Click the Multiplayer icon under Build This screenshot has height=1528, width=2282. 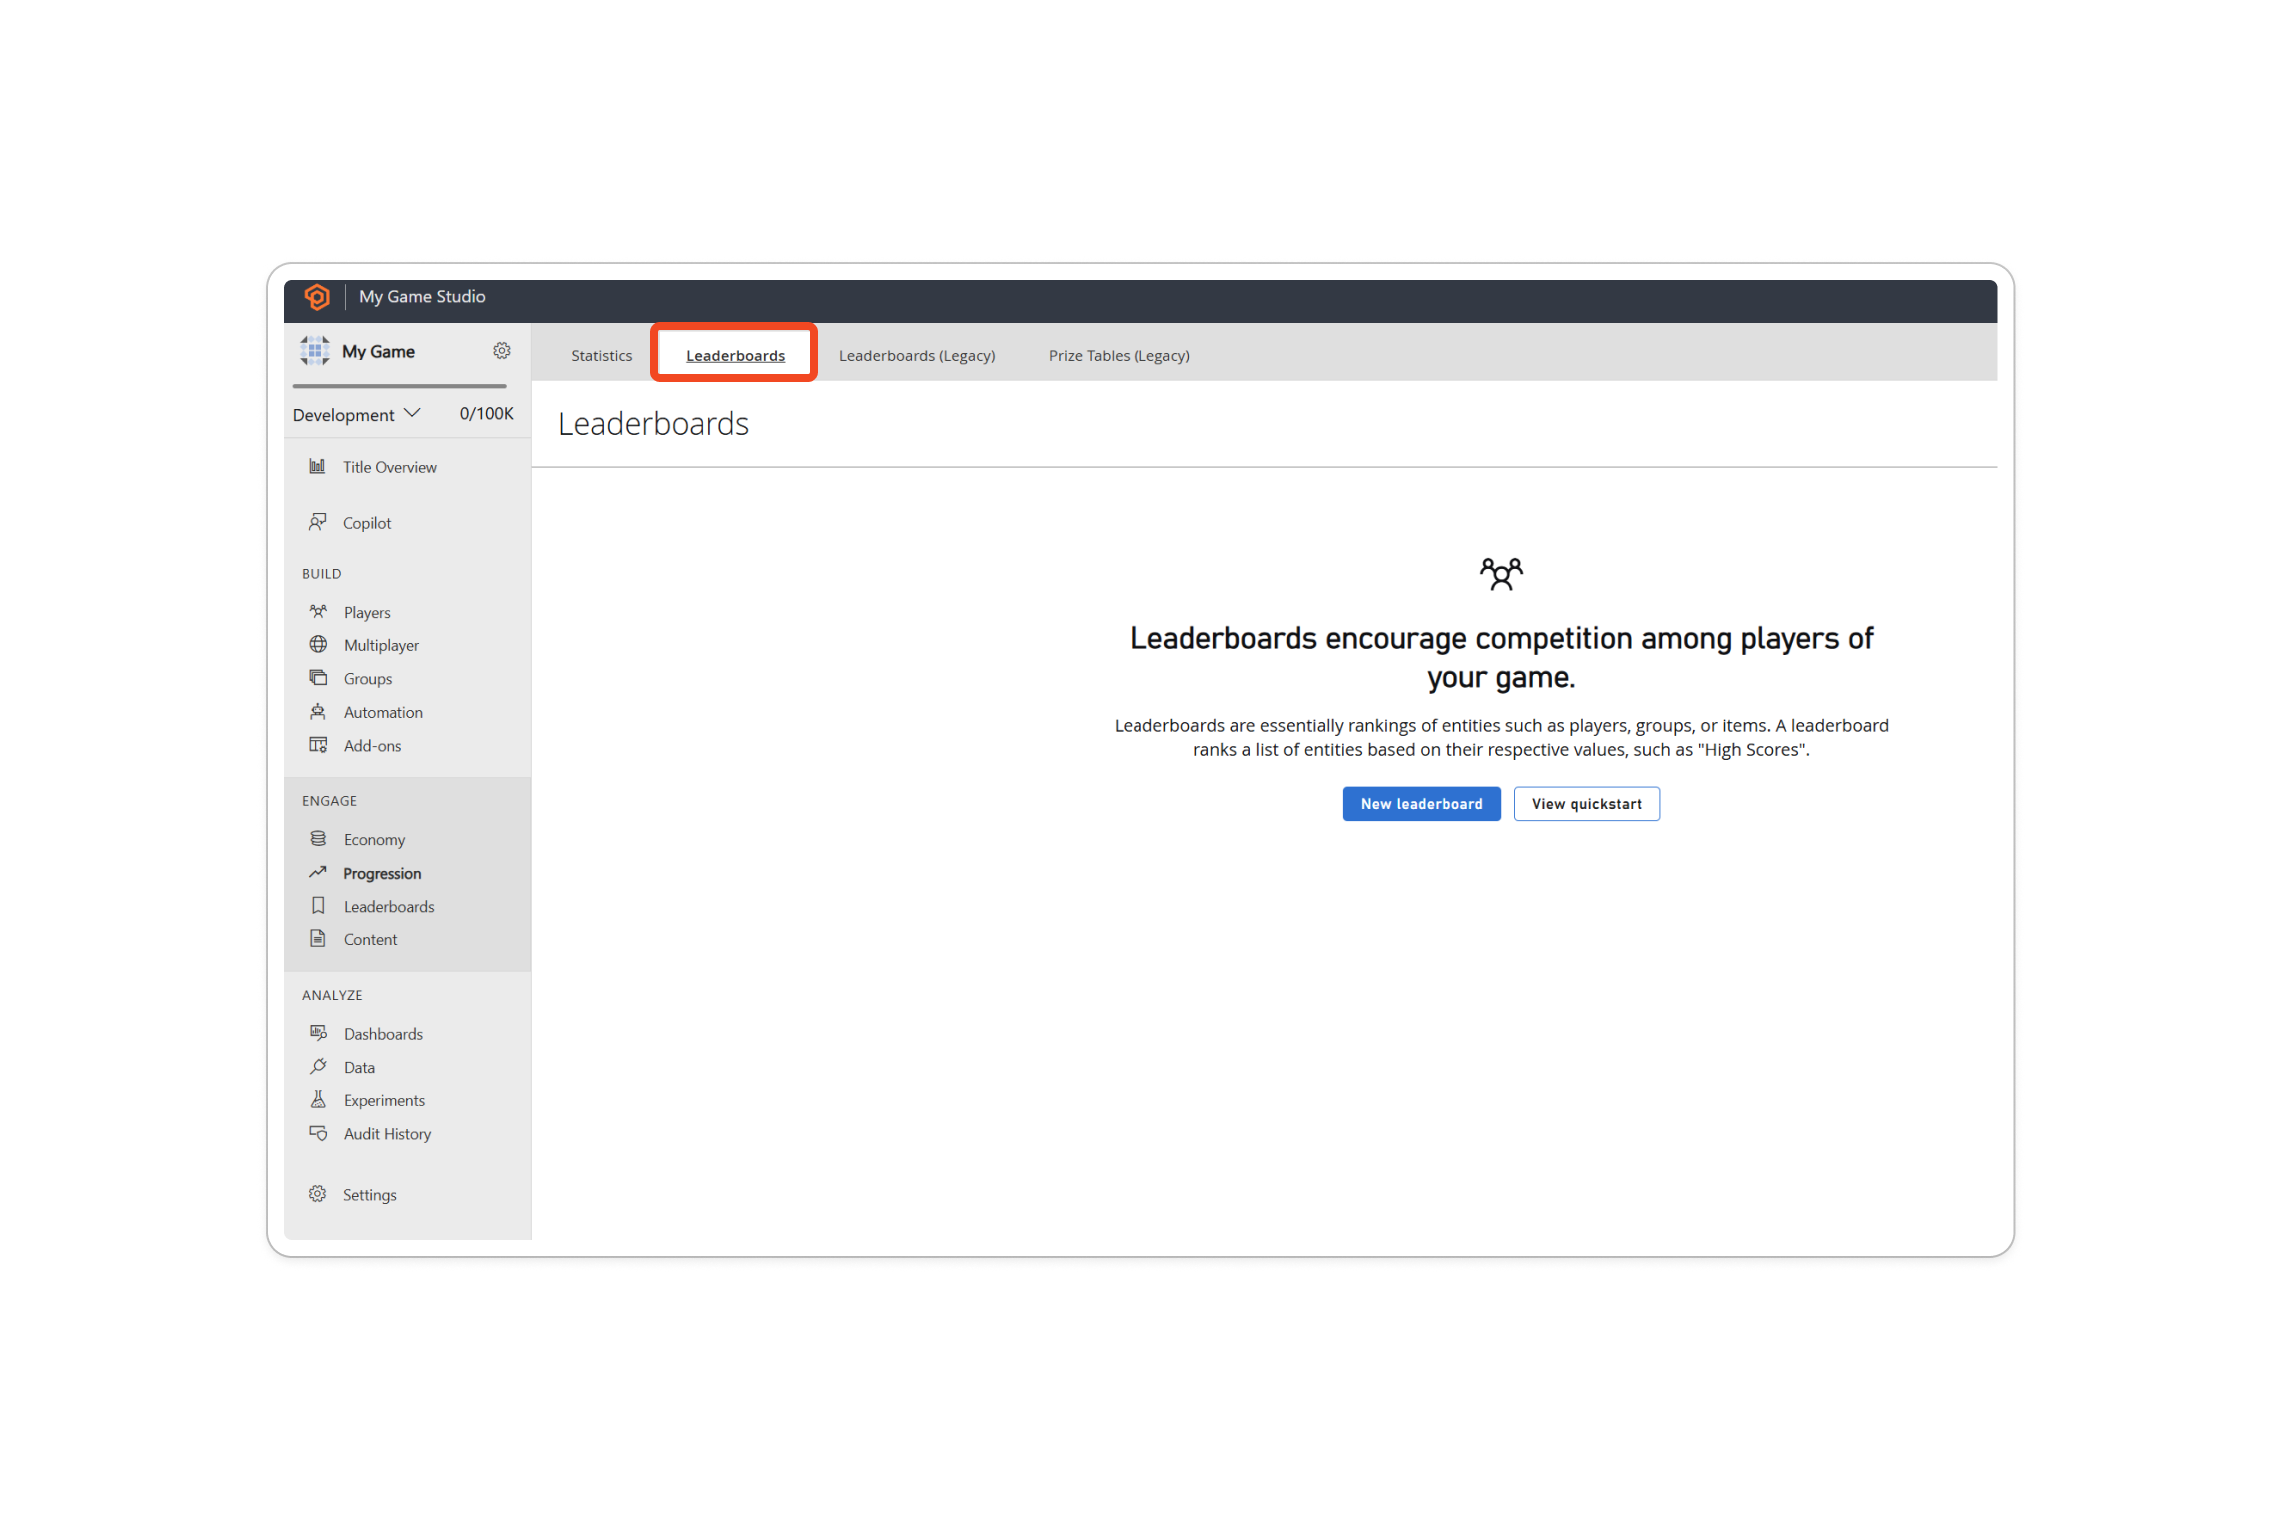click(317, 645)
